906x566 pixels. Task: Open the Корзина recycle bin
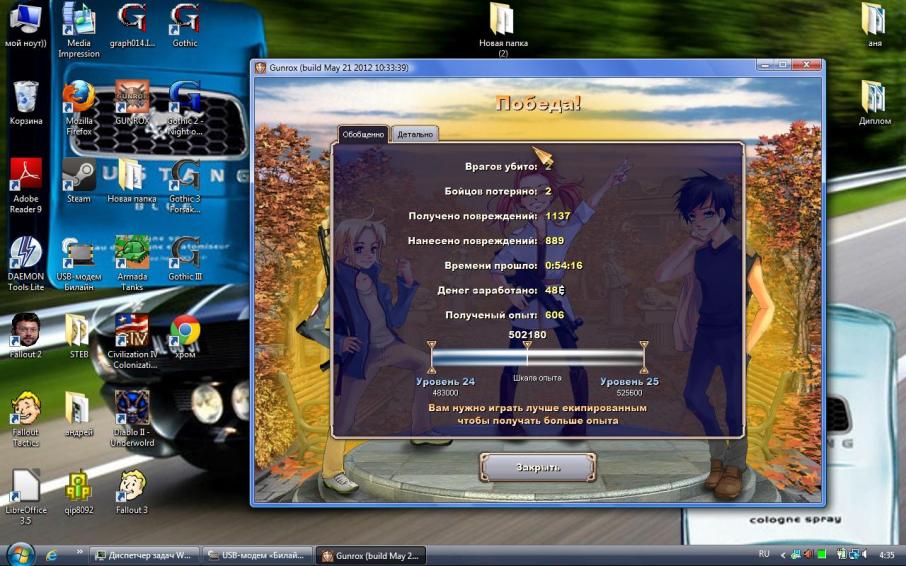25,98
